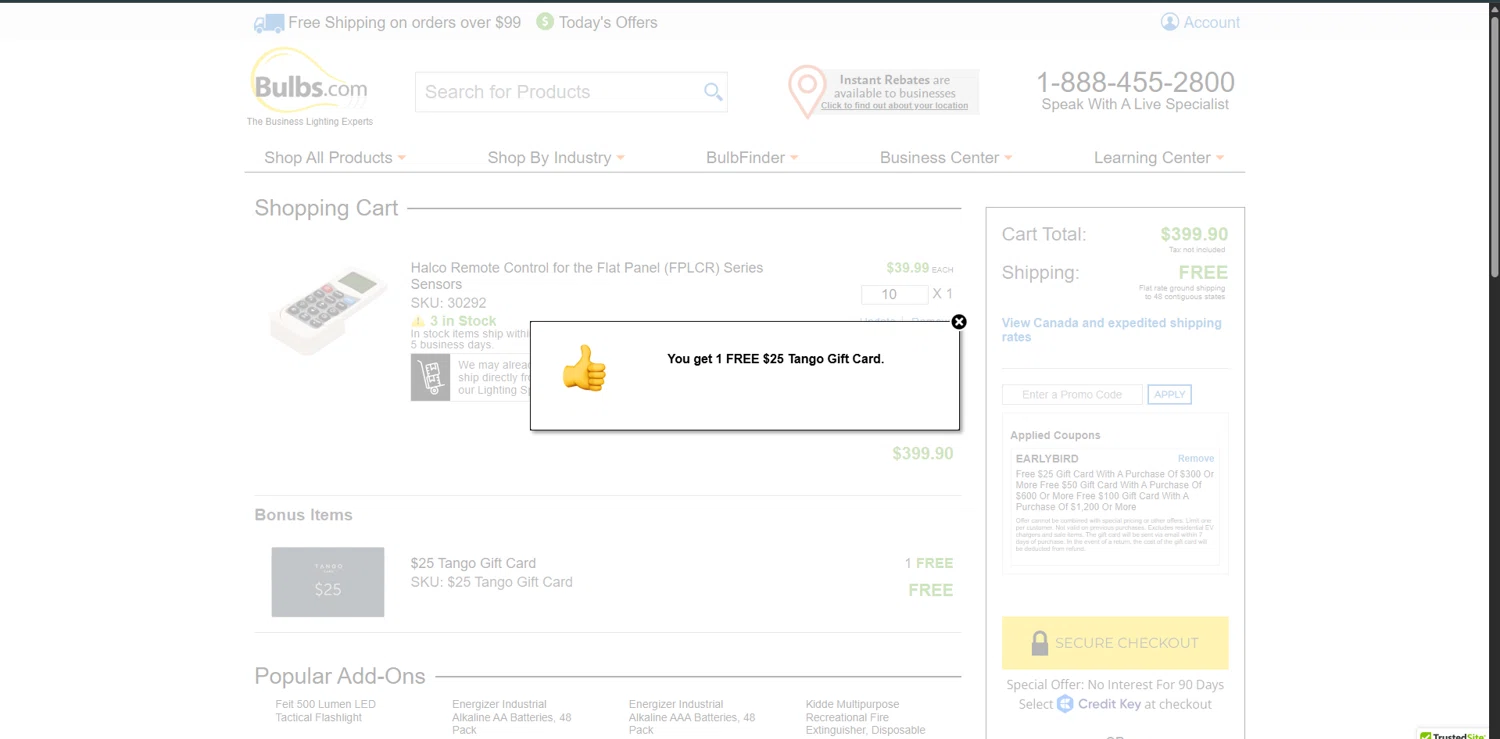Click the APPLY promo button
Image resolution: width=1500 pixels, height=739 pixels.
click(1169, 394)
